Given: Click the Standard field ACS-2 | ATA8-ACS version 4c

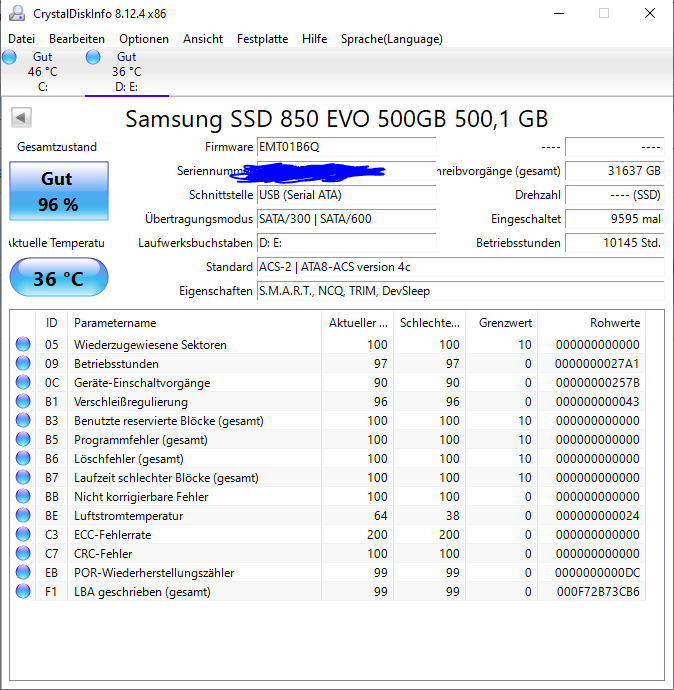Looking at the screenshot, I should (x=461, y=267).
